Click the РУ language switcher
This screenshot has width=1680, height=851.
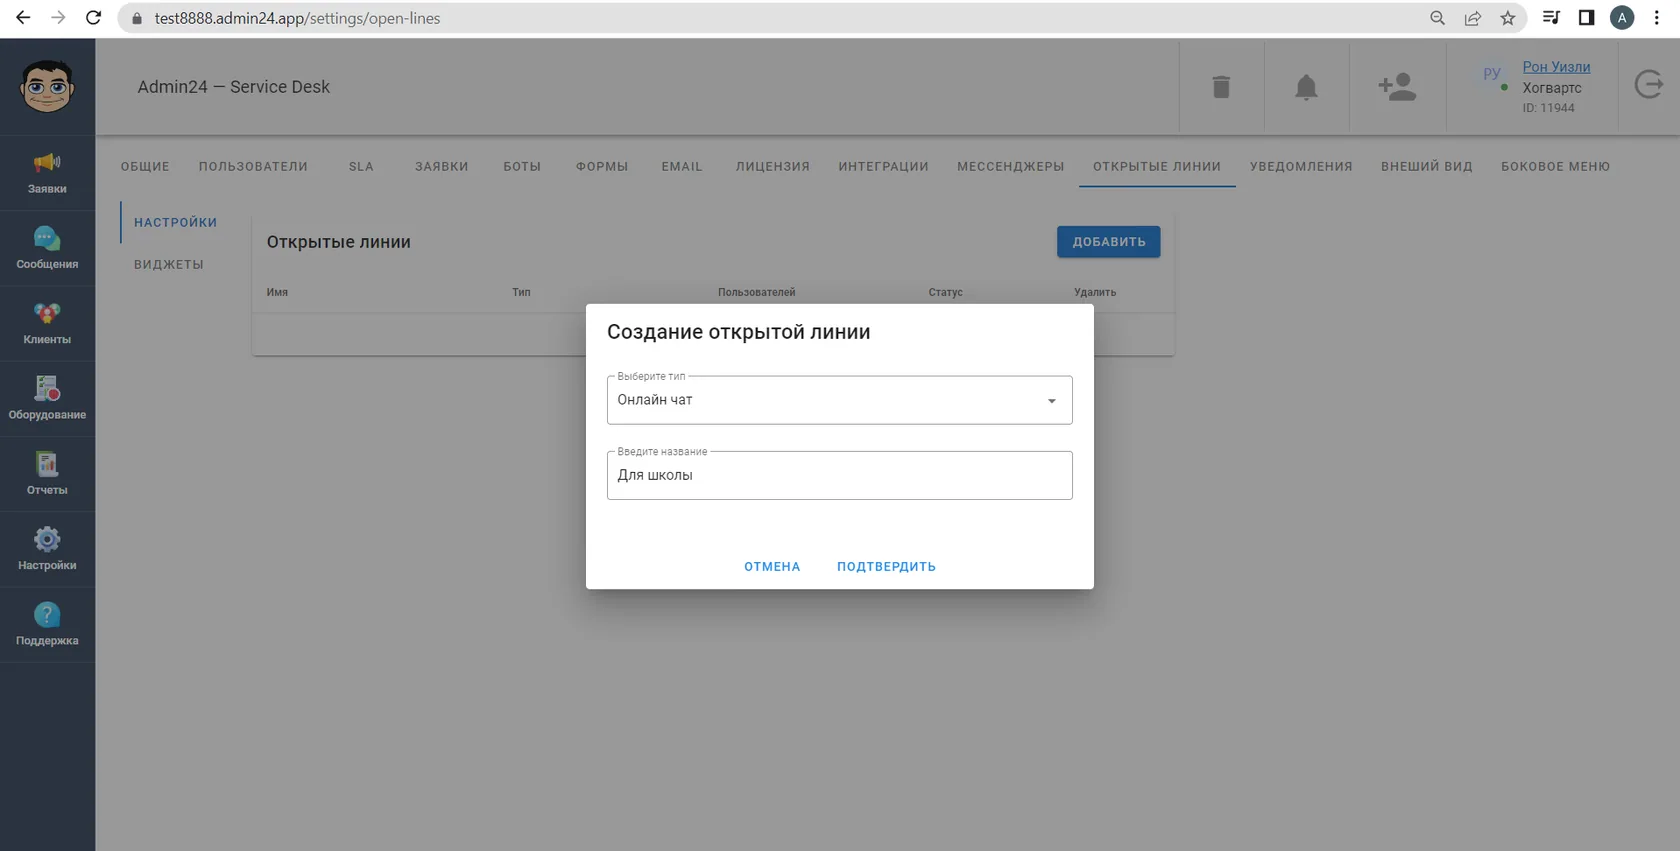1492,72
